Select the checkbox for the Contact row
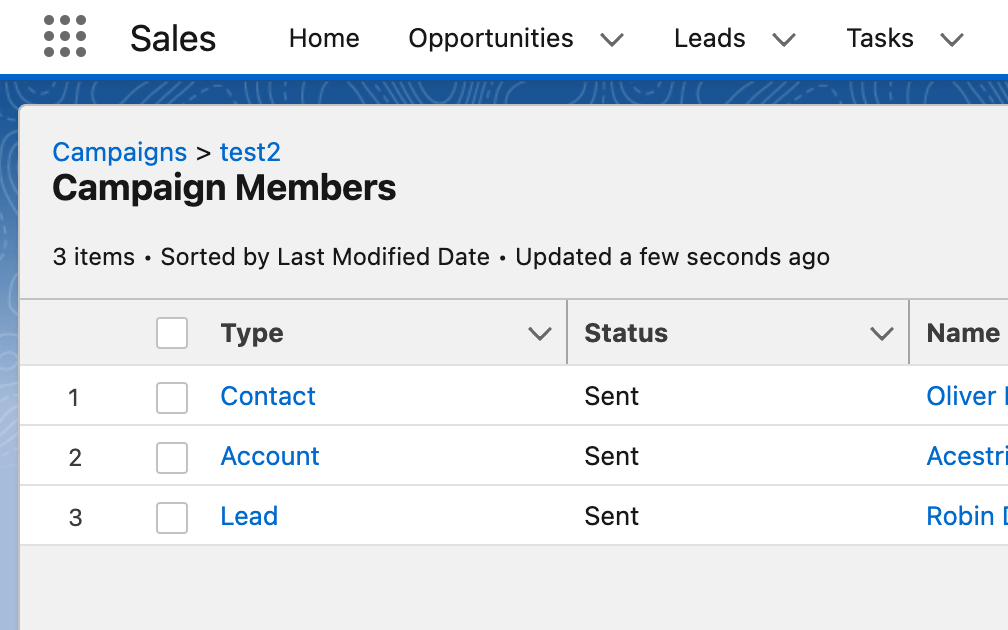This screenshot has height=630, width=1008. point(172,397)
